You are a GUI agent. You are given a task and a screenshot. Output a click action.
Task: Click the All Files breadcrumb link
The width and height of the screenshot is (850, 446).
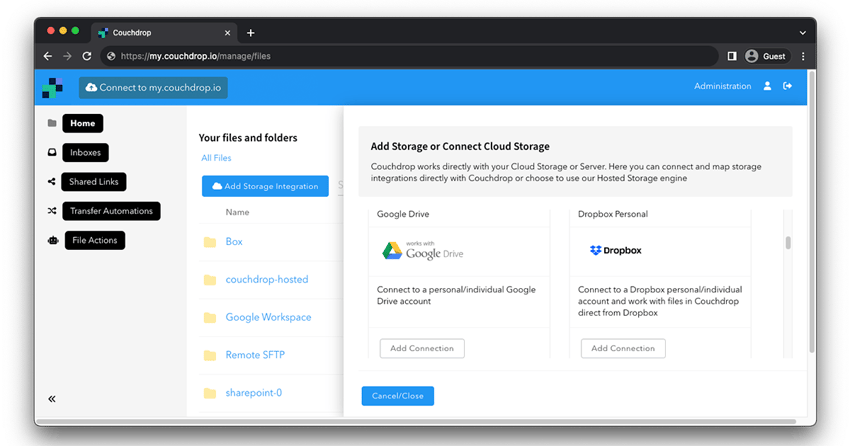(x=216, y=158)
